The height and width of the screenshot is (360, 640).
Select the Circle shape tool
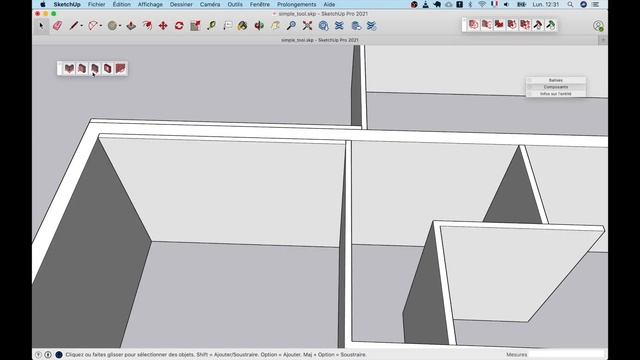pos(112,26)
